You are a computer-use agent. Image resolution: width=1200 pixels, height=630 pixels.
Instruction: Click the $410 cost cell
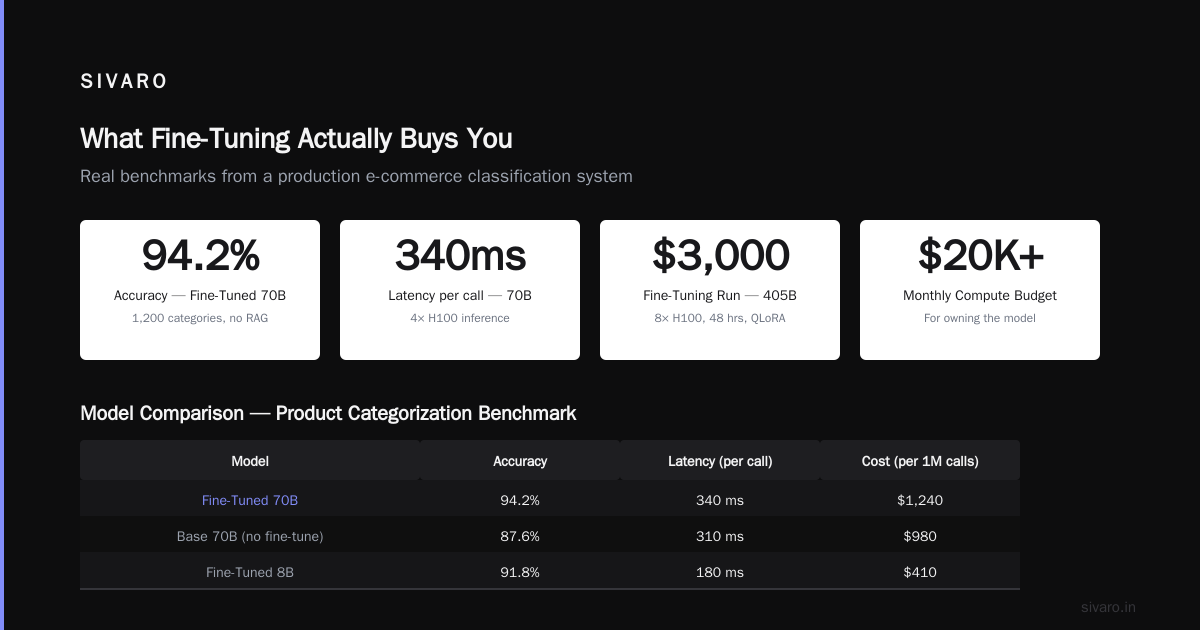[920, 572]
